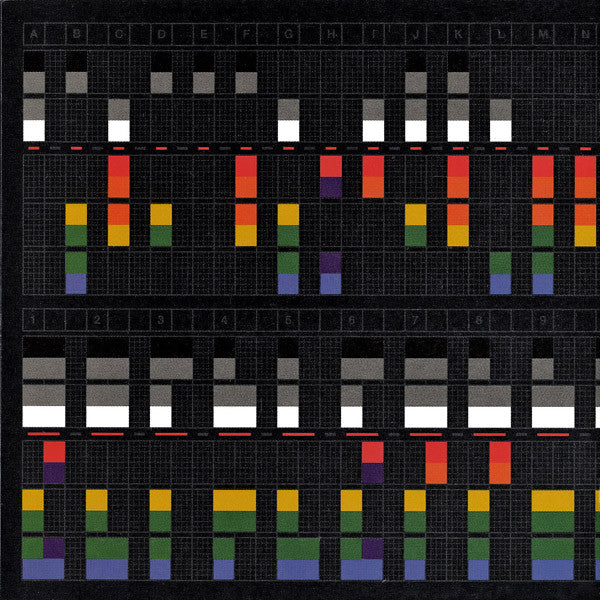Click the letter I header cell
This screenshot has height=600, width=600.
[x=374, y=34]
